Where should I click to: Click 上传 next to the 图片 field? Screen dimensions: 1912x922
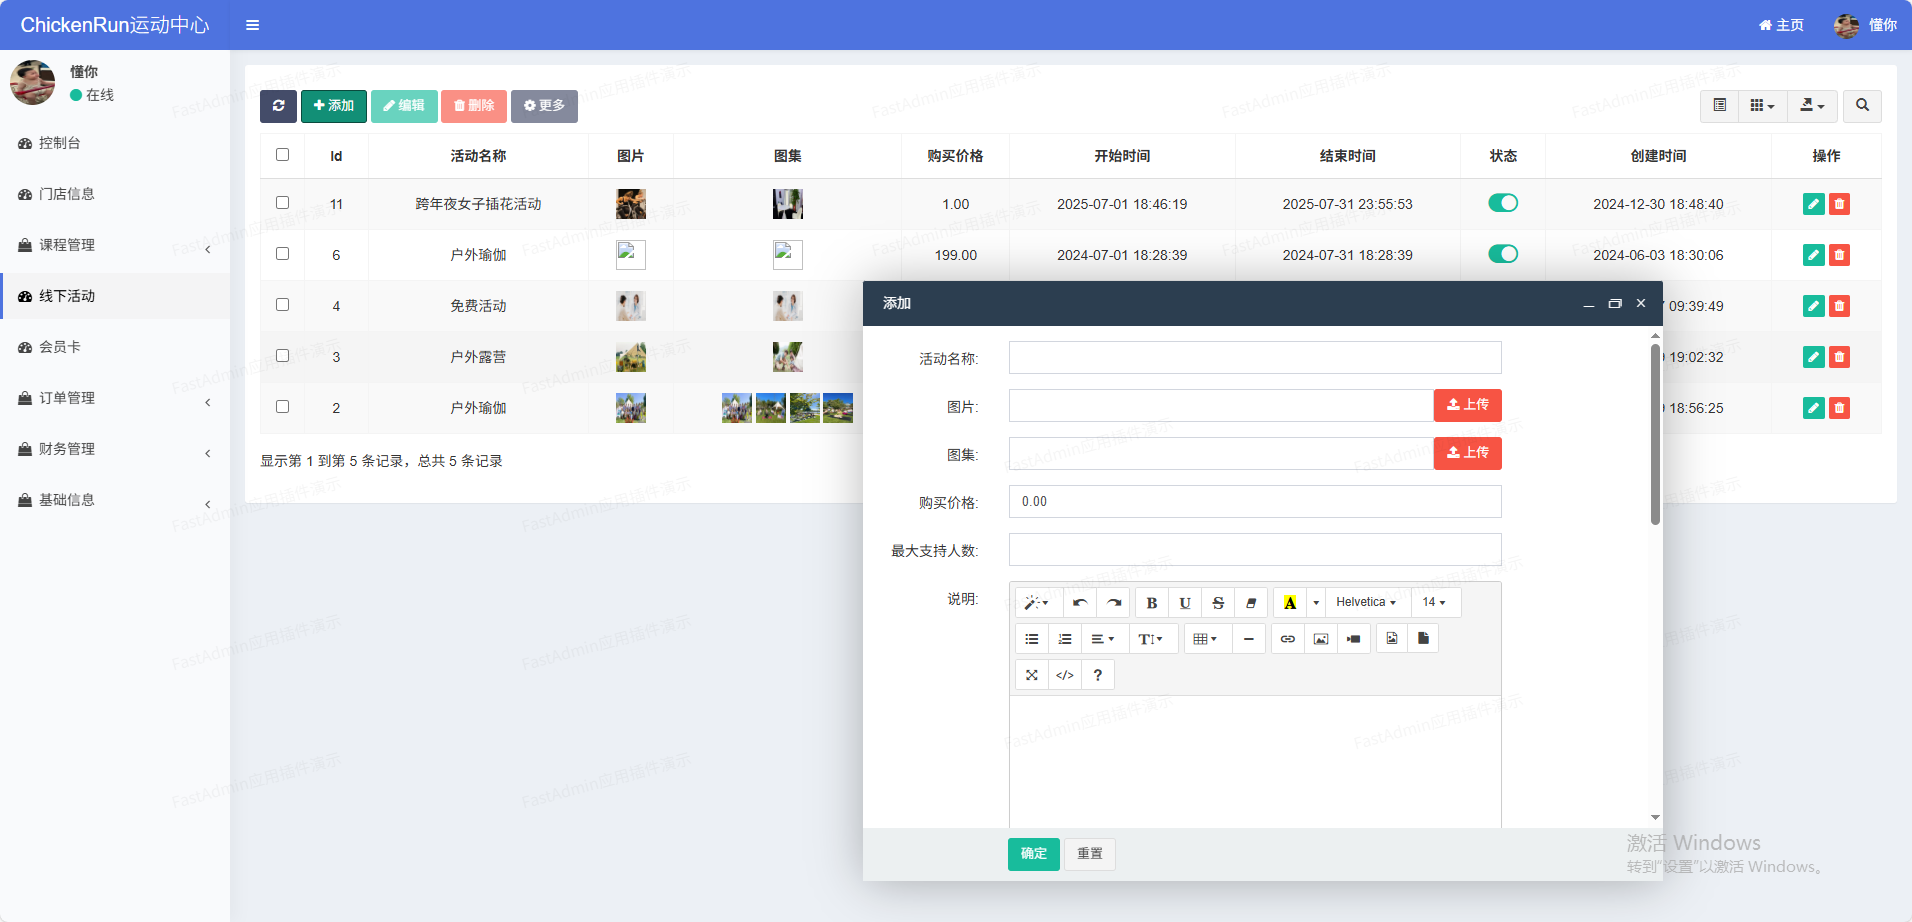pyautogui.click(x=1467, y=405)
